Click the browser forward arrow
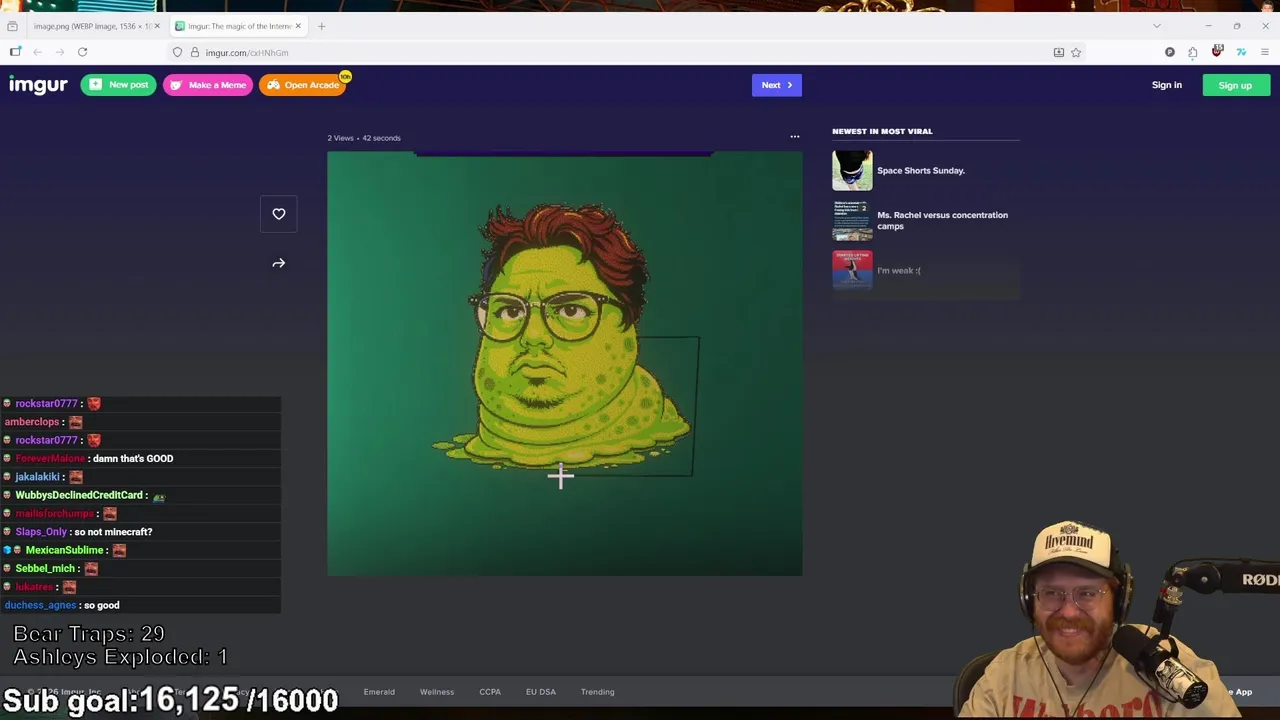 coord(60,52)
